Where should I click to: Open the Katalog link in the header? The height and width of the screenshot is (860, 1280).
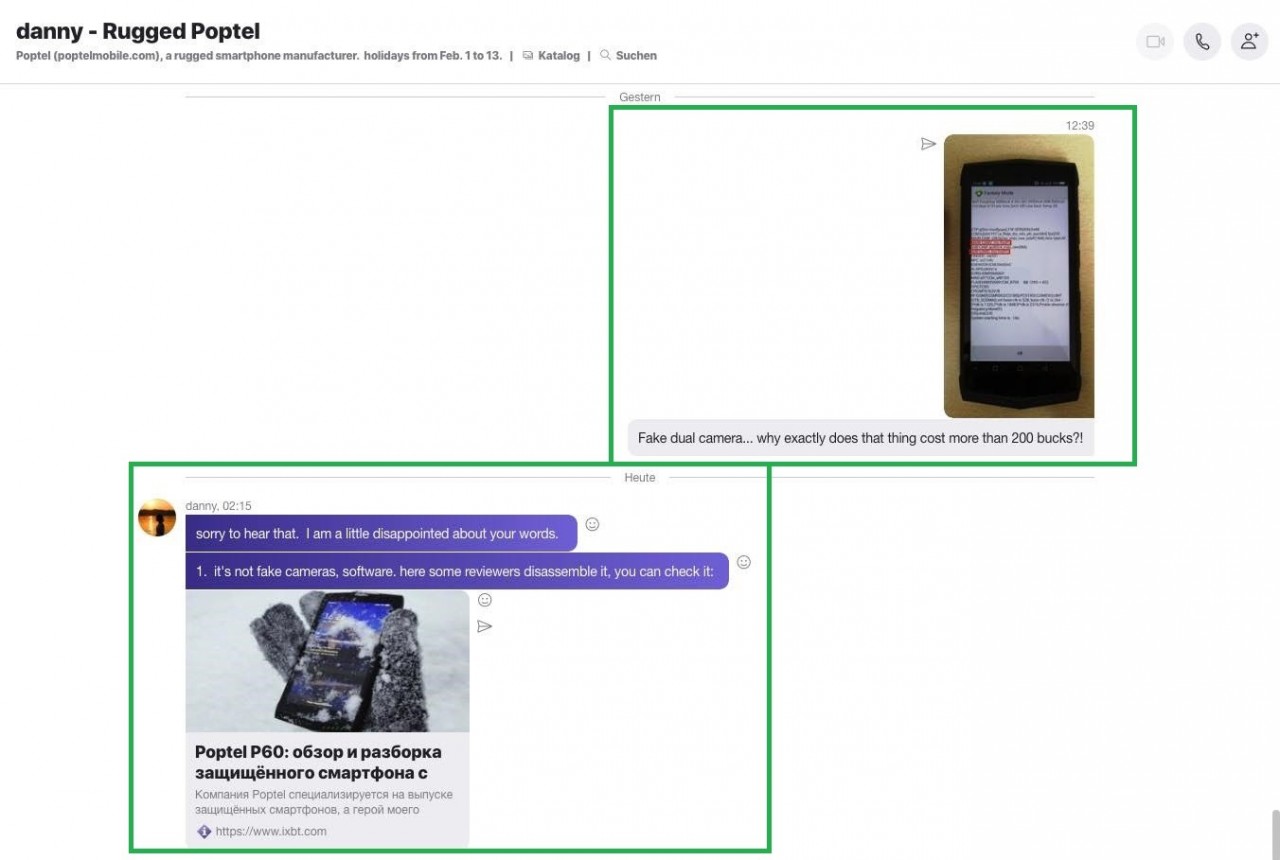(551, 56)
